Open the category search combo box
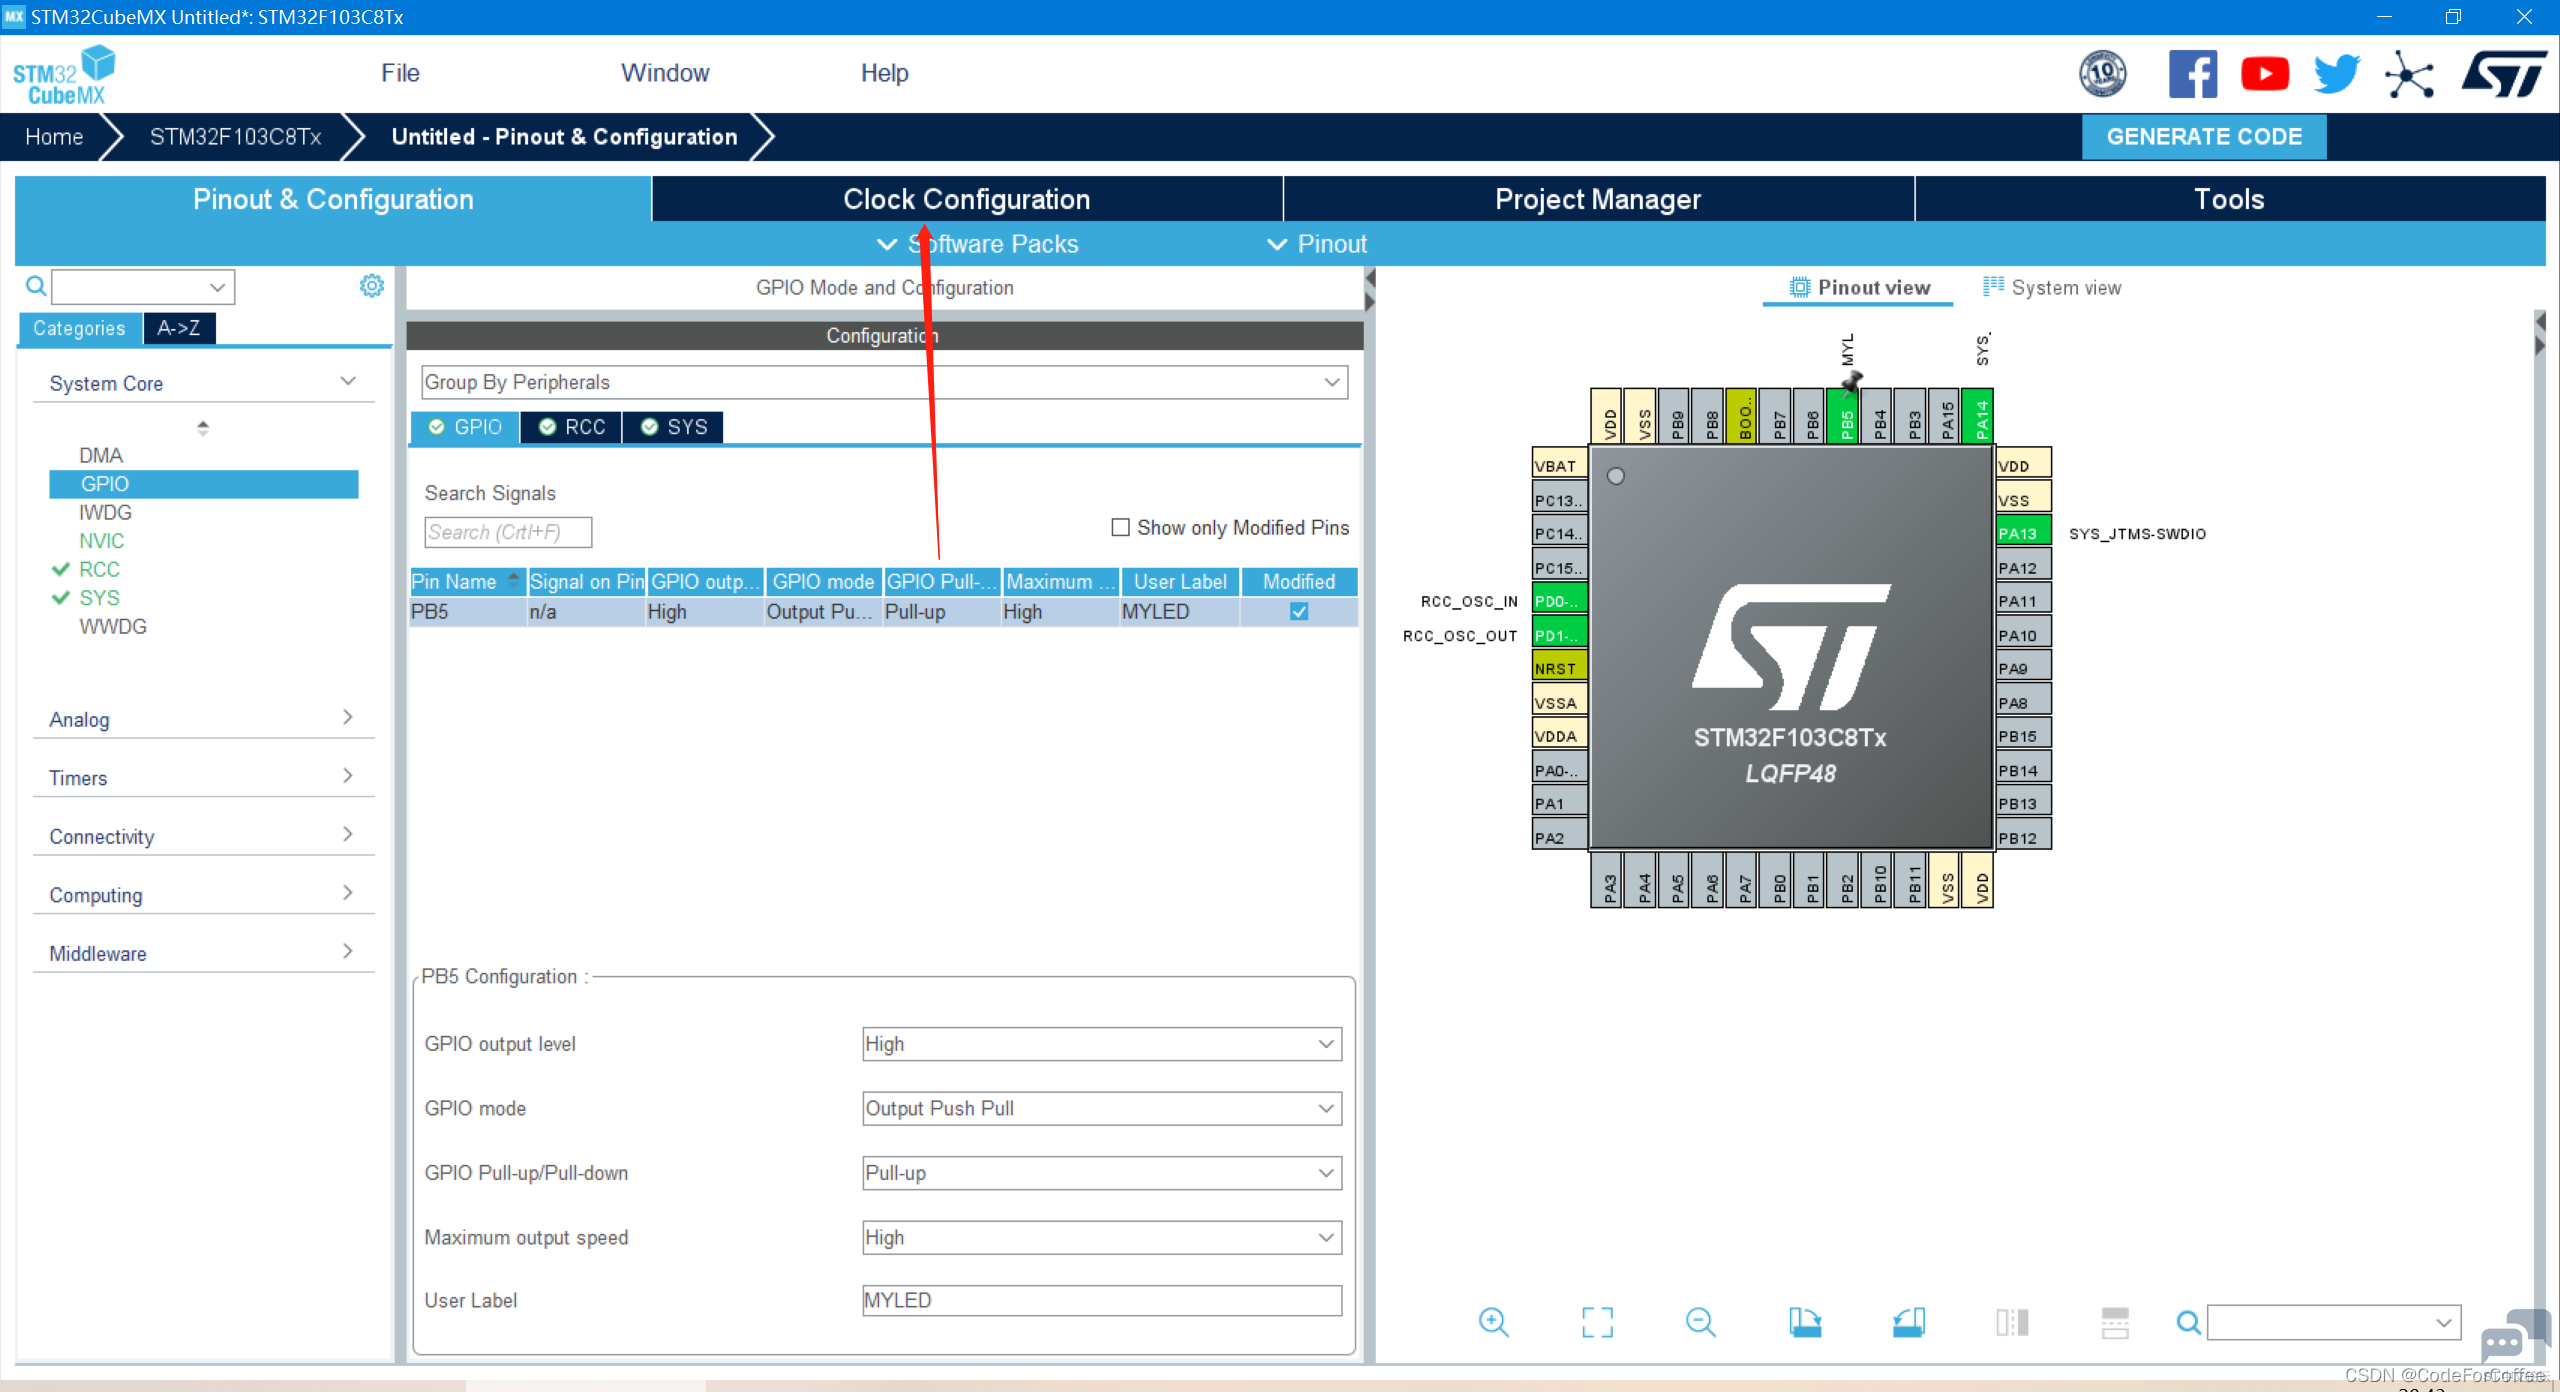Screen dimensions: 2560x1392 pos(143,287)
